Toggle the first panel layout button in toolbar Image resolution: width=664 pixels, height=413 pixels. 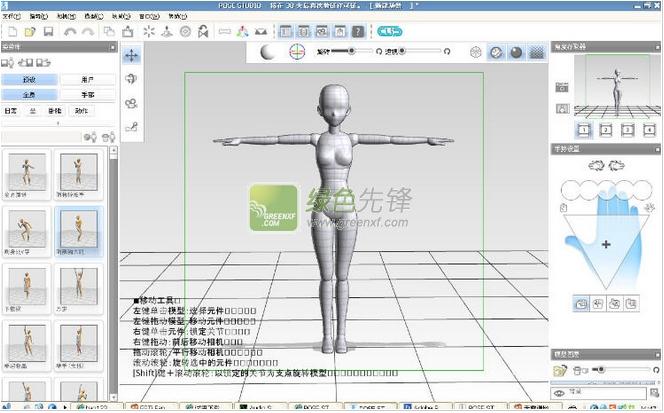pyautogui.click(x=286, y=31)
